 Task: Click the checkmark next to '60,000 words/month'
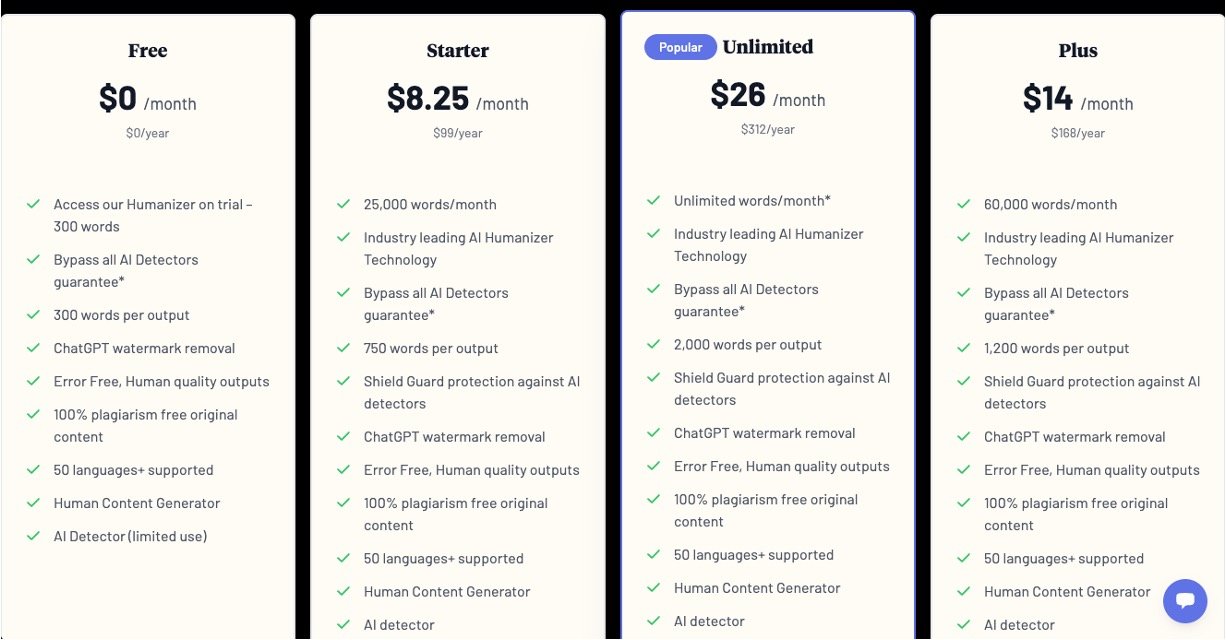point(964,204)
